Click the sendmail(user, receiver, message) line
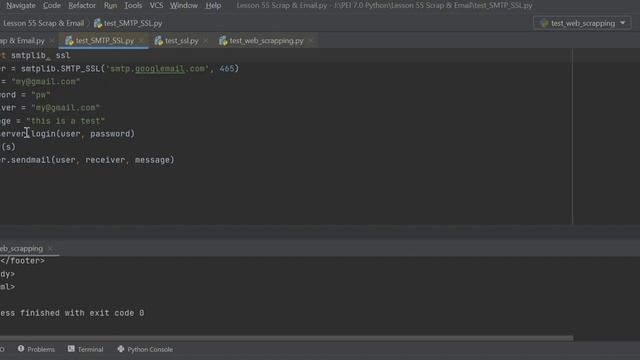Image resolution: width=640 pixels, height=360 pixels. 87,160
